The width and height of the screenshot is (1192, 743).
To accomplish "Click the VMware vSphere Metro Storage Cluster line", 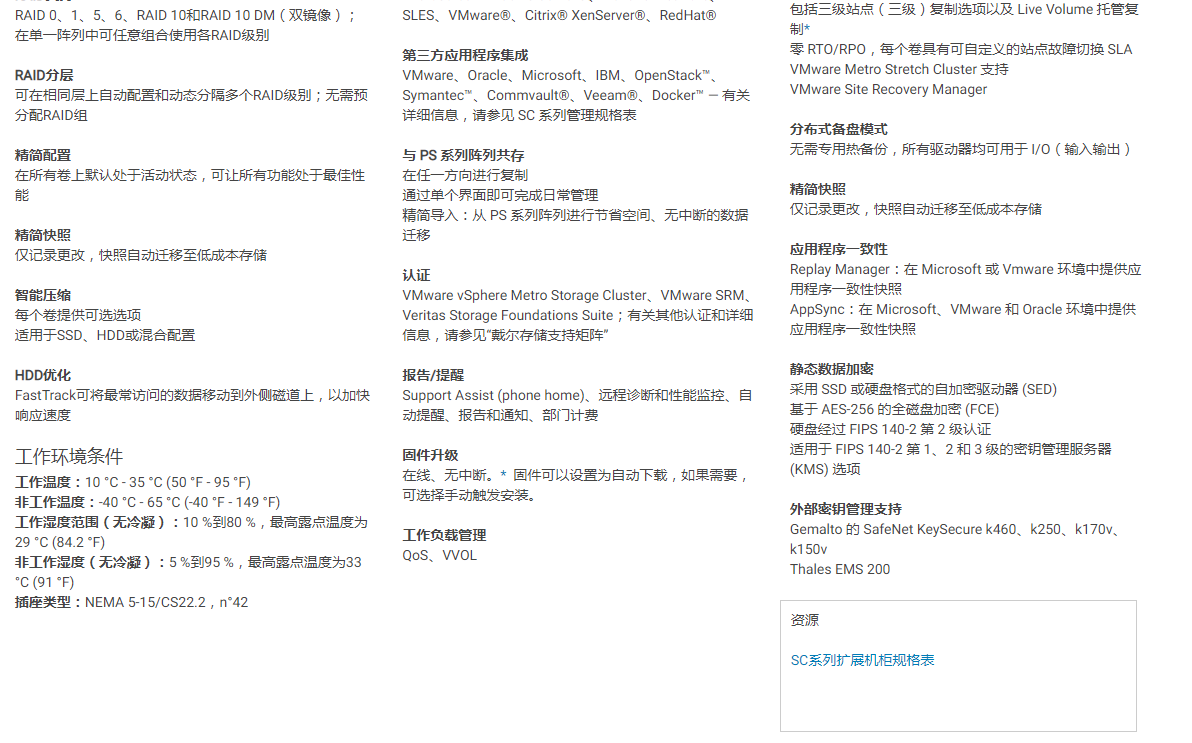I will point(578,315).
